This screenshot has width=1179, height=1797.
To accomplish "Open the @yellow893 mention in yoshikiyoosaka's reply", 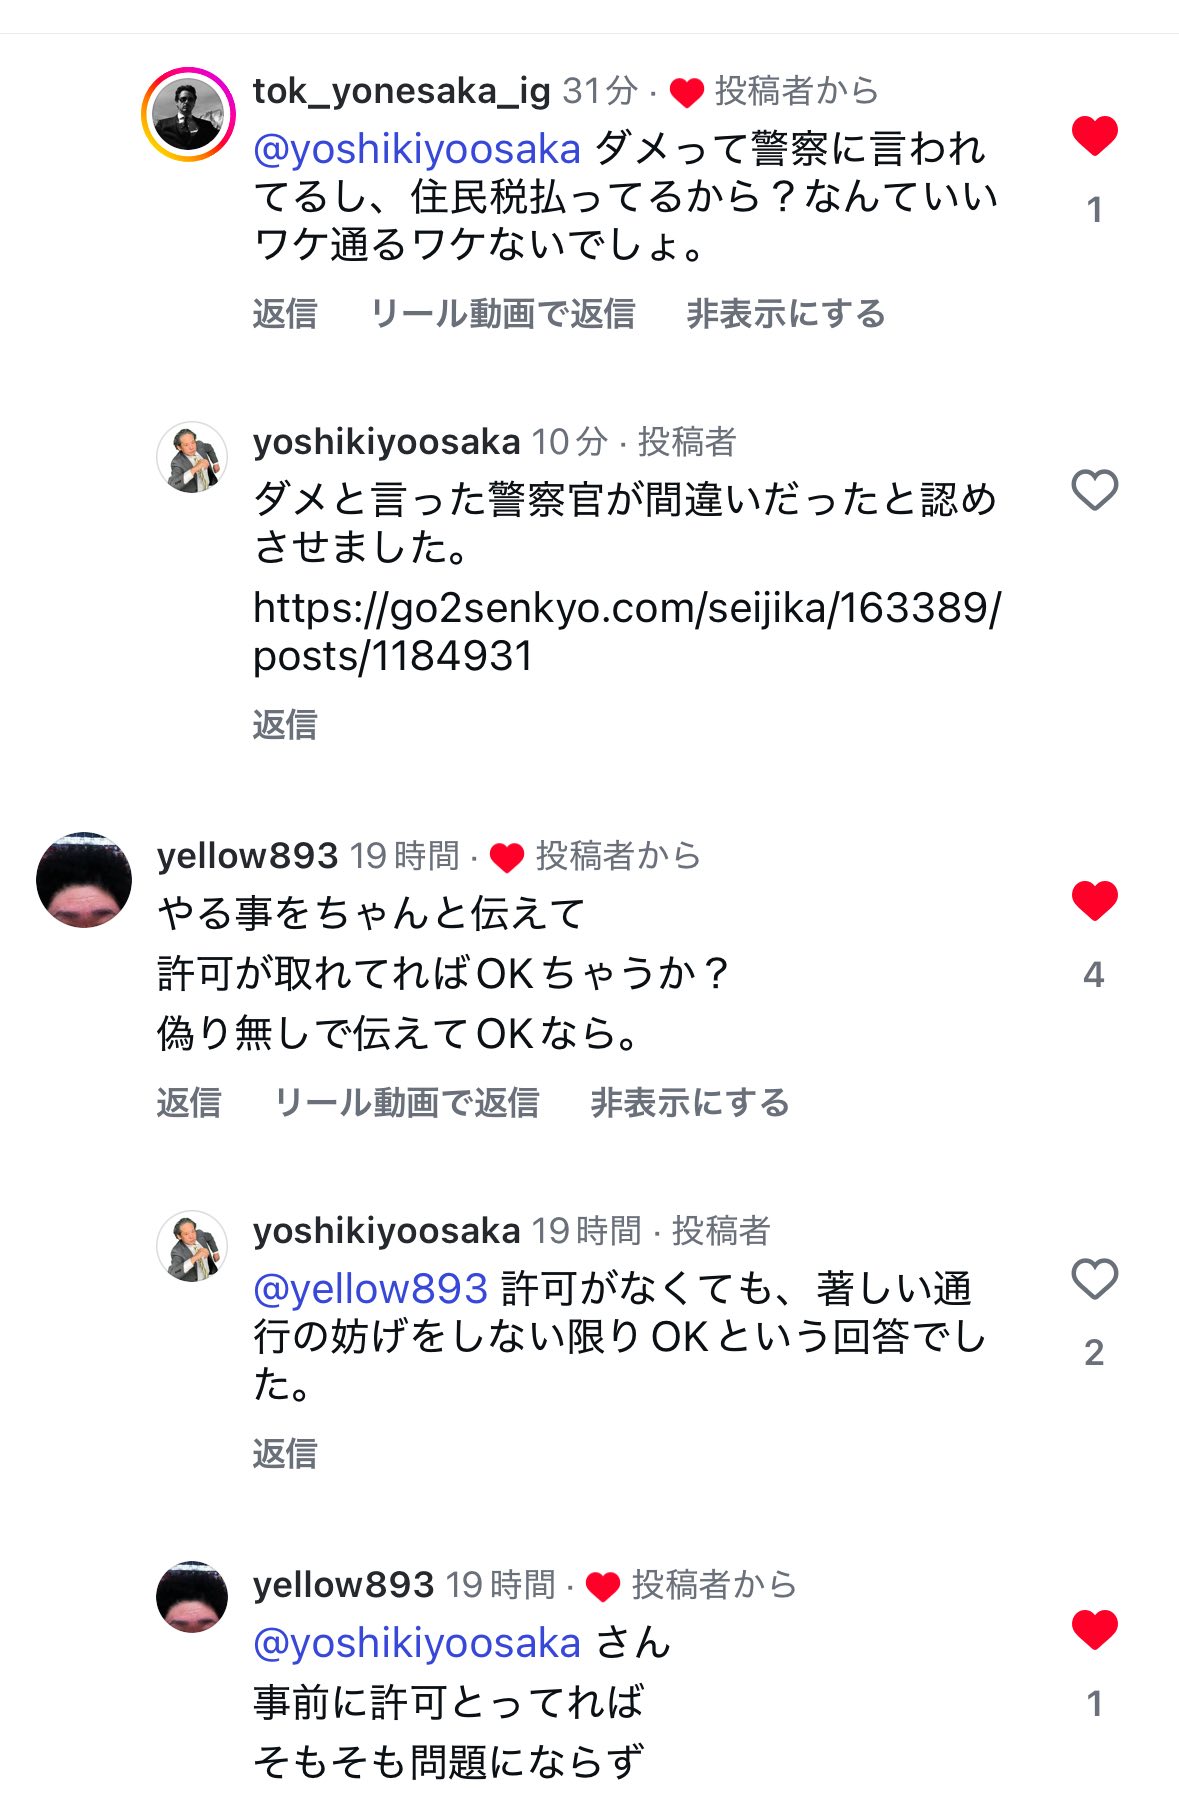I will (x=370, y=1289).
